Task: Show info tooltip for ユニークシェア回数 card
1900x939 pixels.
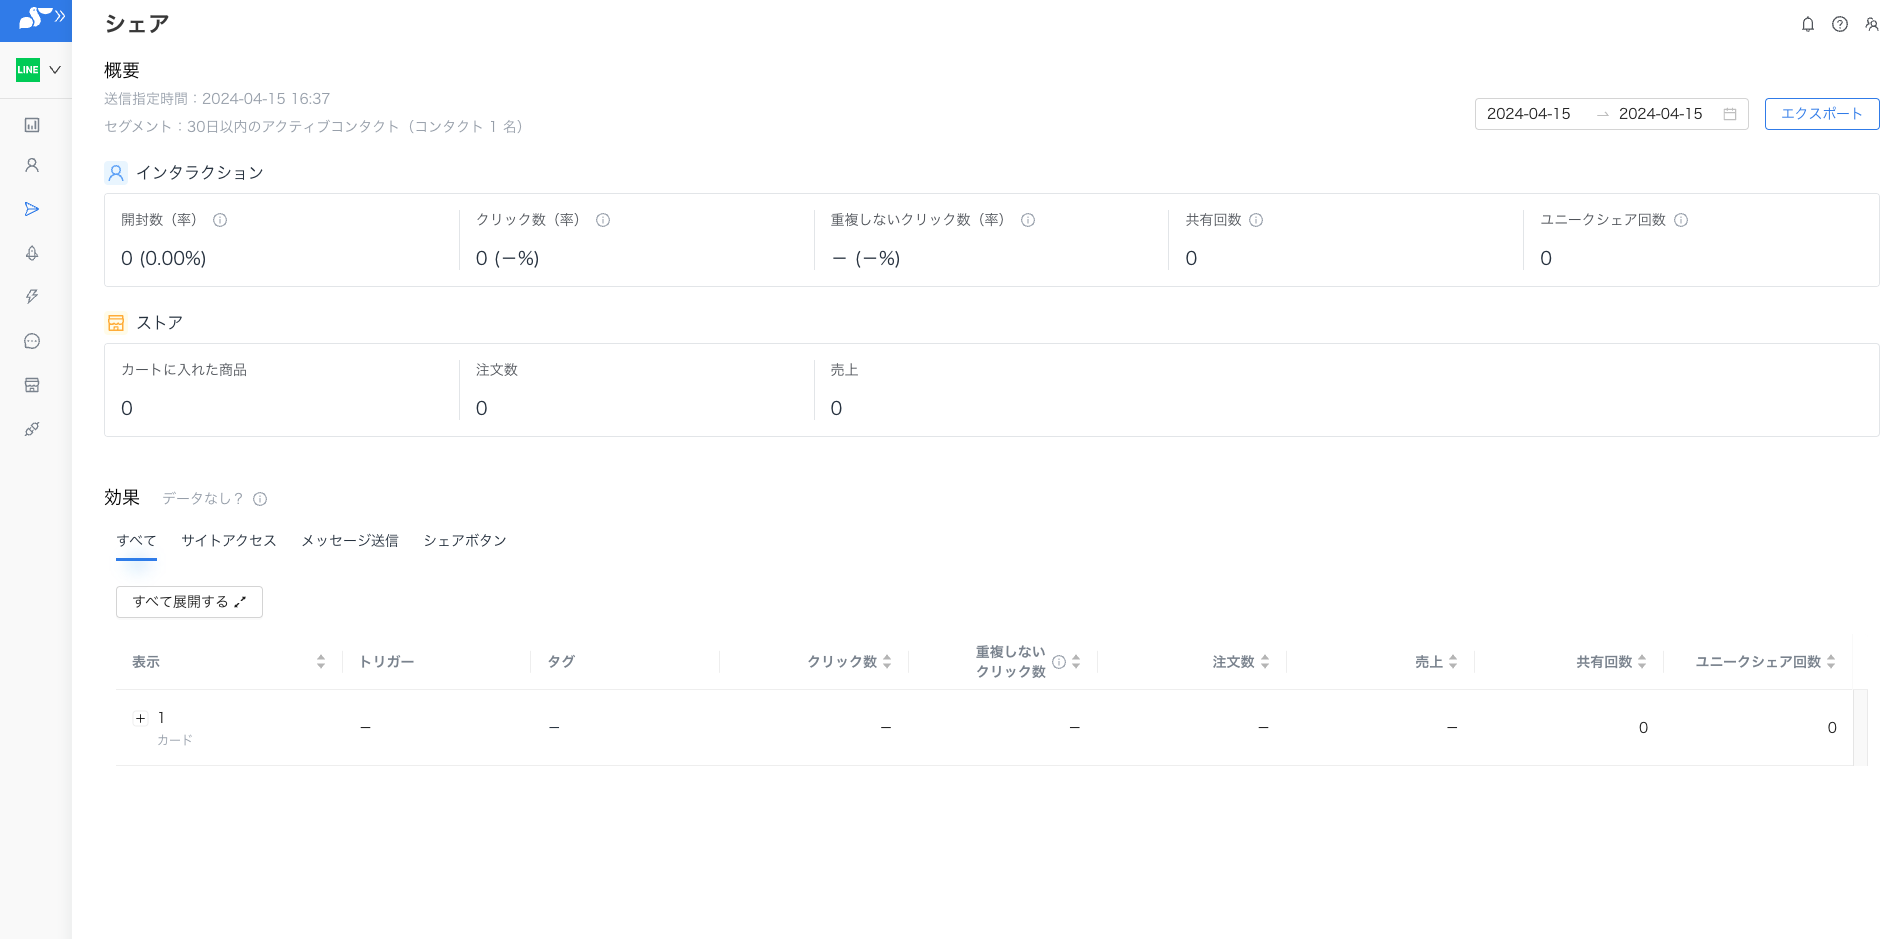Action: coord(1681,220)
